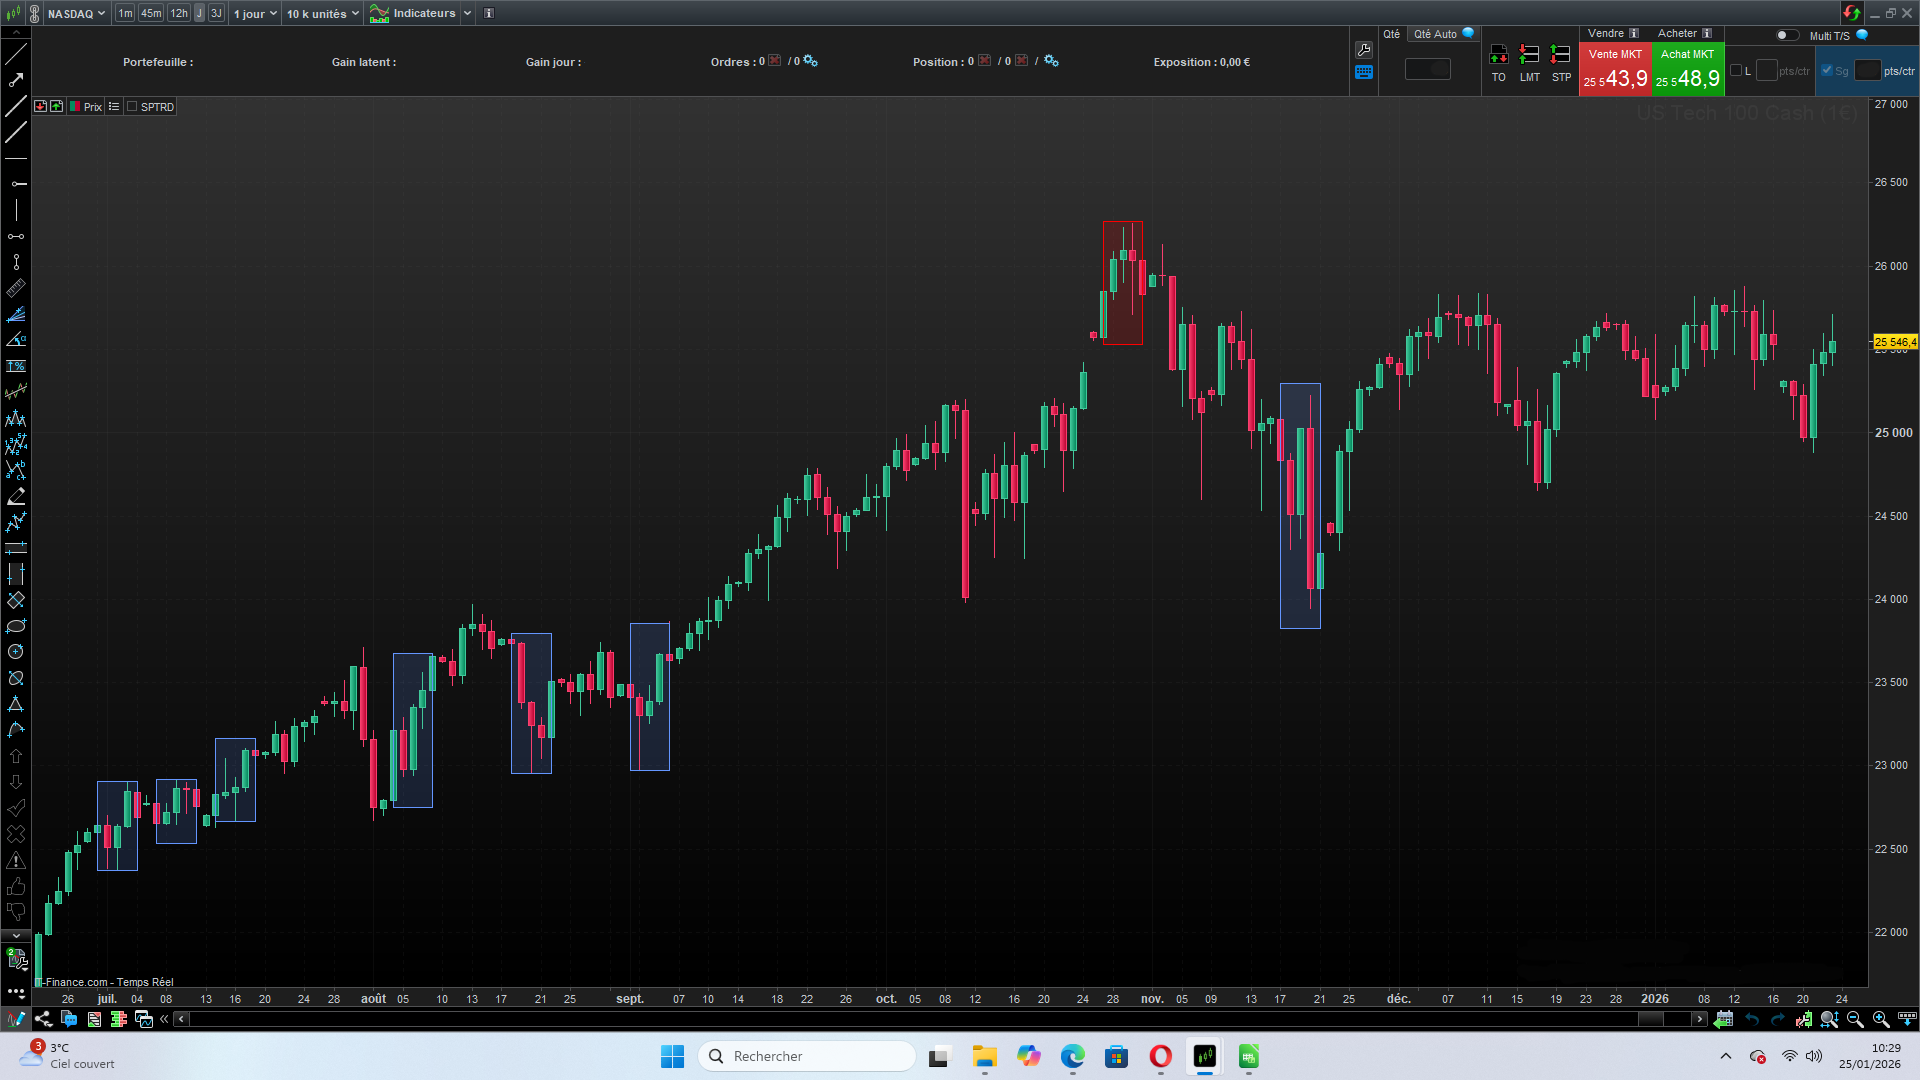Viewport: 1920px width, 1080px height.
Task: Select the TO order type
Action: coord(1499,63)
